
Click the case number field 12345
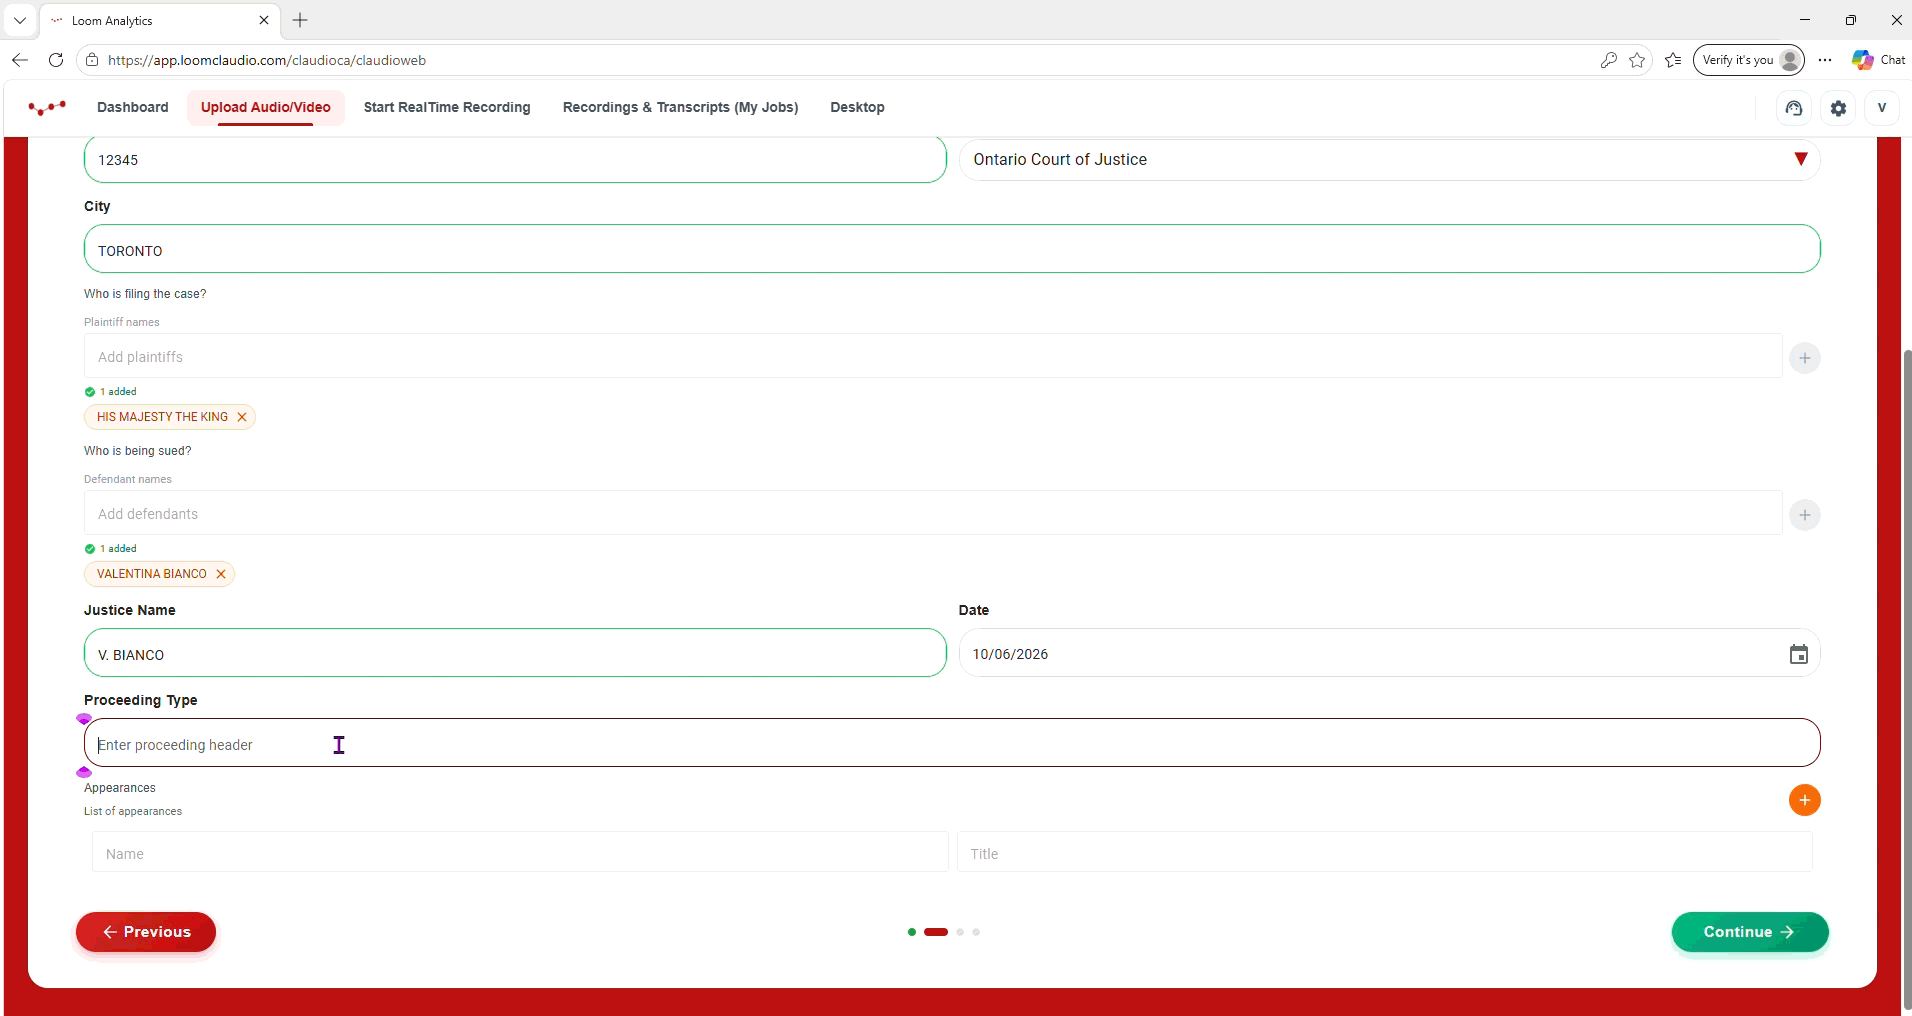coord(515,160)
